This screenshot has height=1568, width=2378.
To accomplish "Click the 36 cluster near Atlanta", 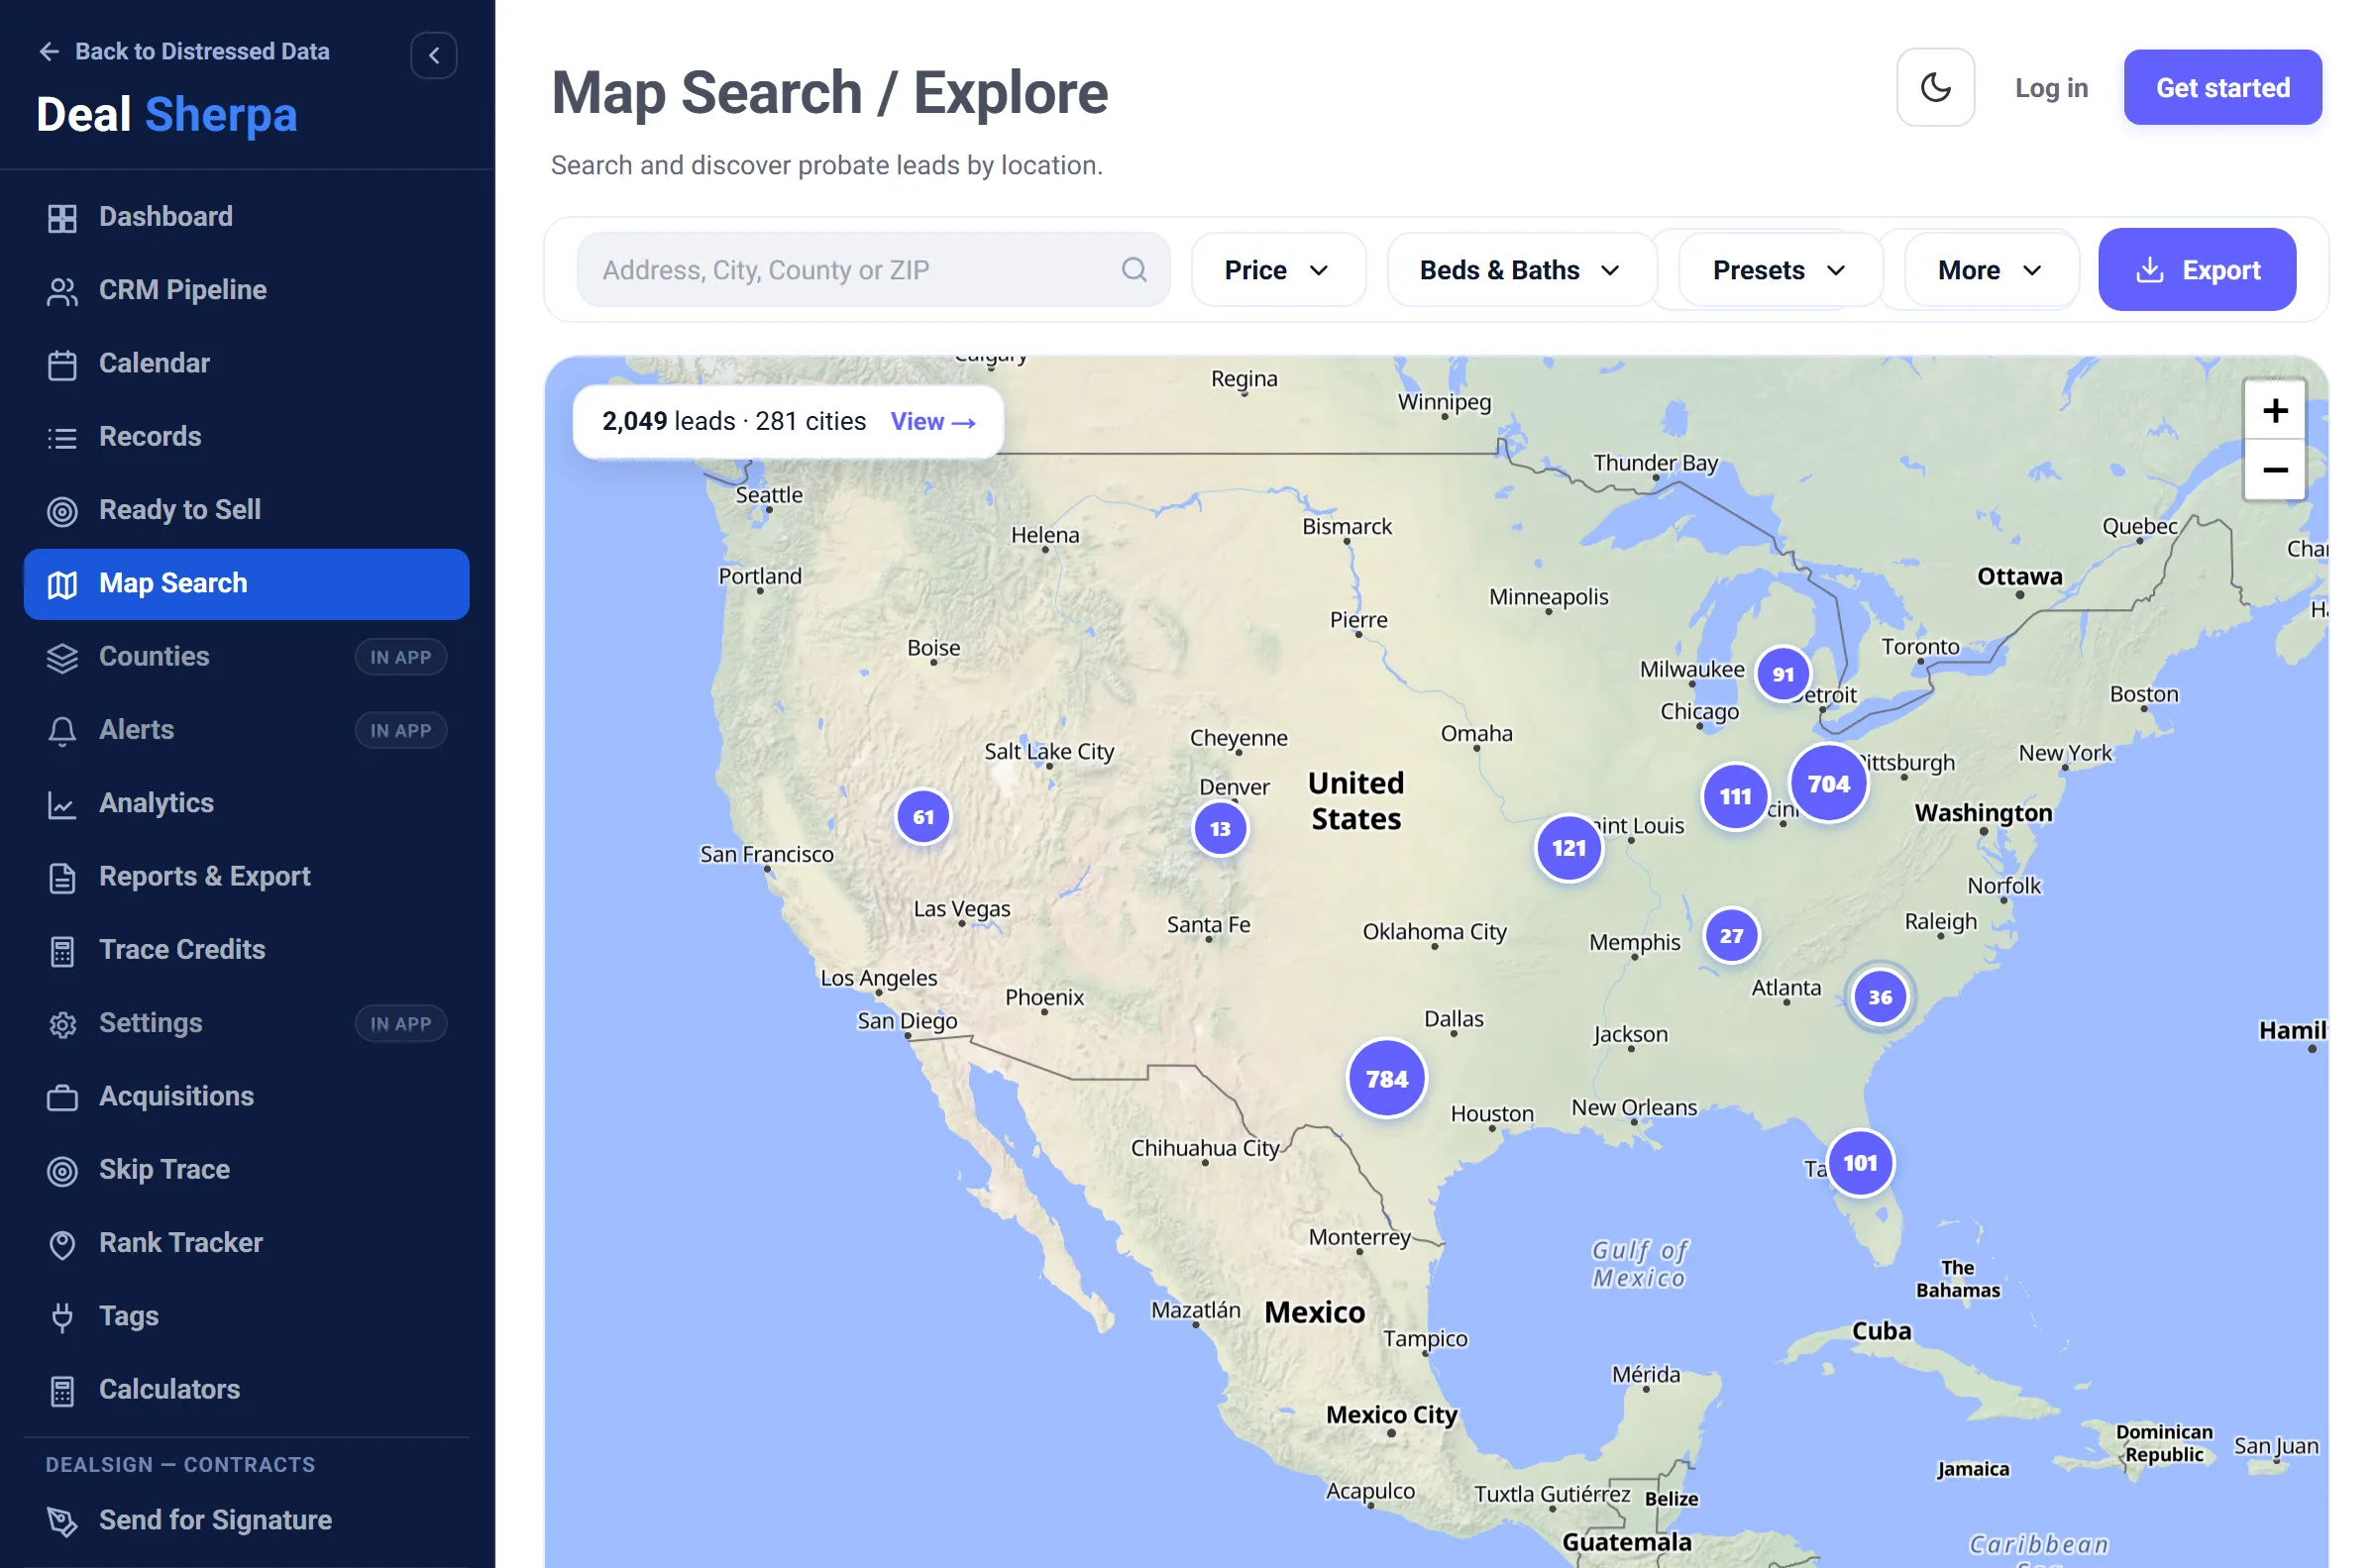I will [1880, 998].
